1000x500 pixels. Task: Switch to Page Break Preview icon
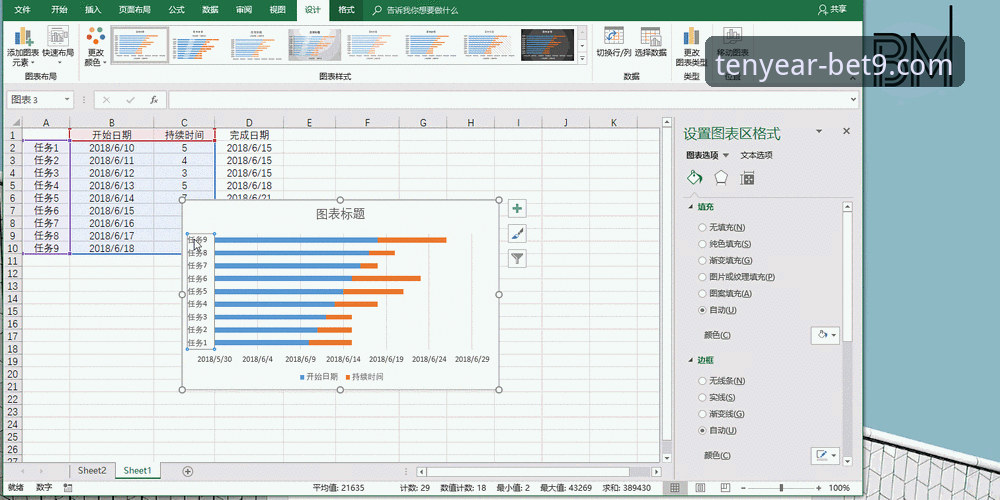pos(724,488)
